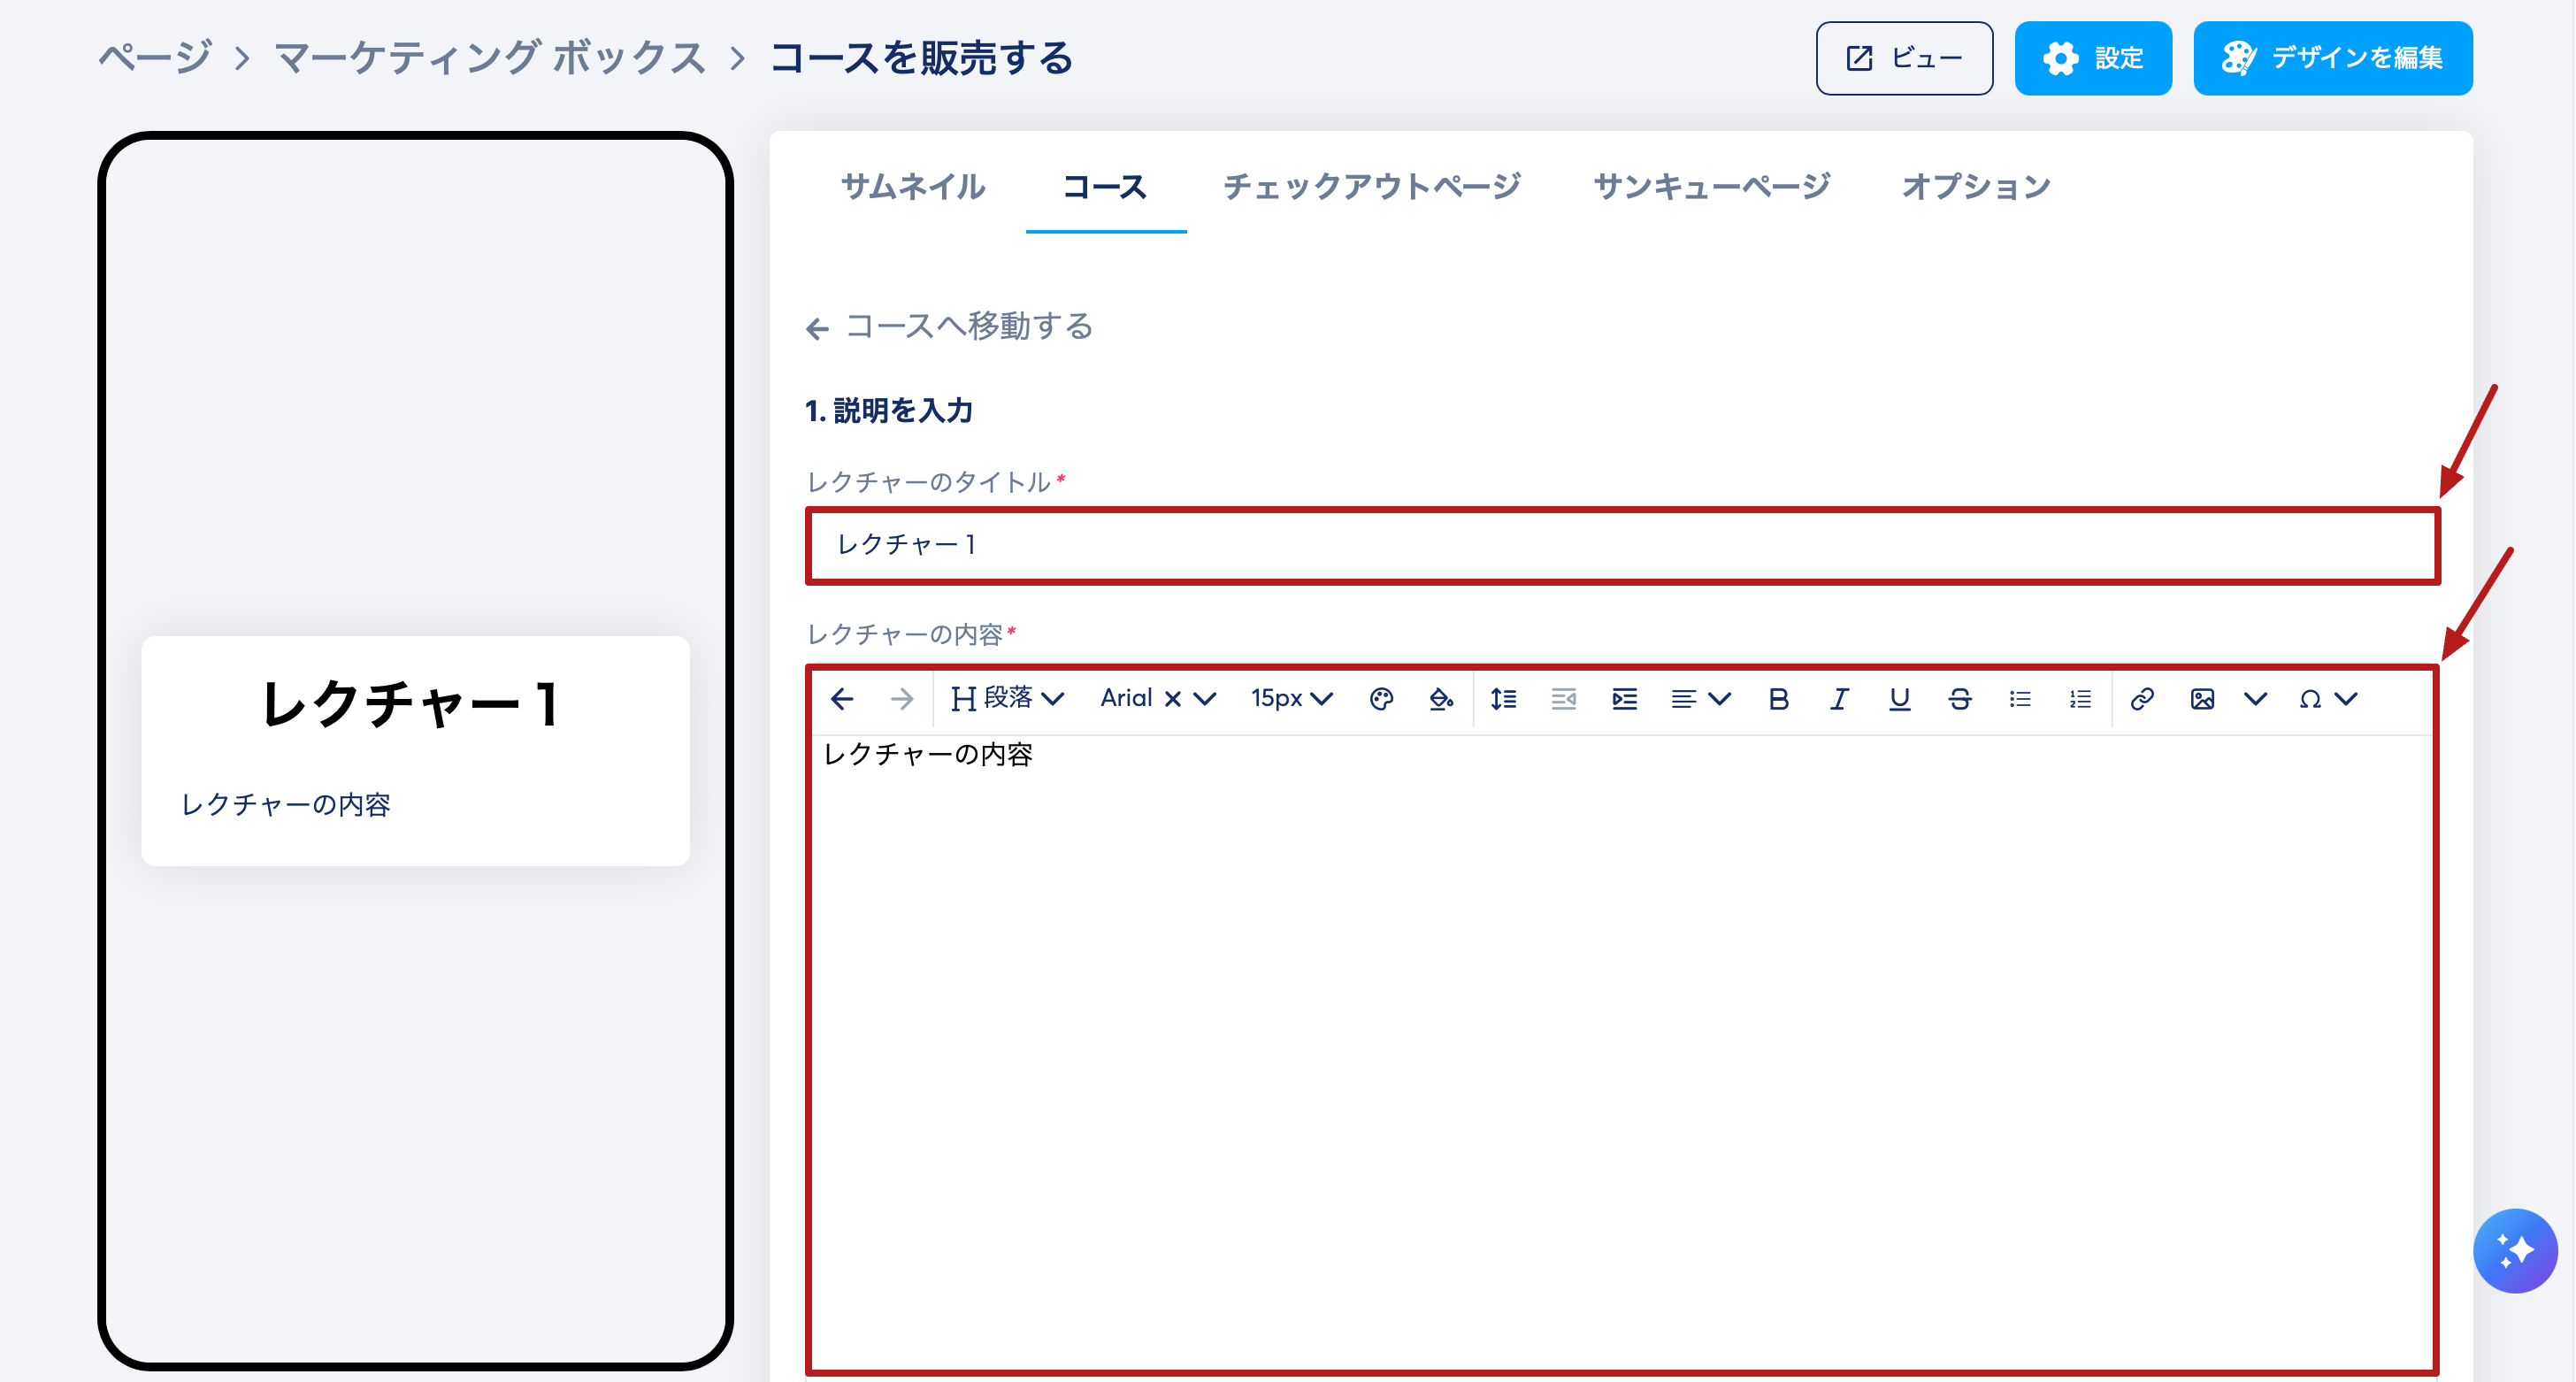
Task: Click the increase indent icon
Action: pyautogui.click(x=1624, y=699)
